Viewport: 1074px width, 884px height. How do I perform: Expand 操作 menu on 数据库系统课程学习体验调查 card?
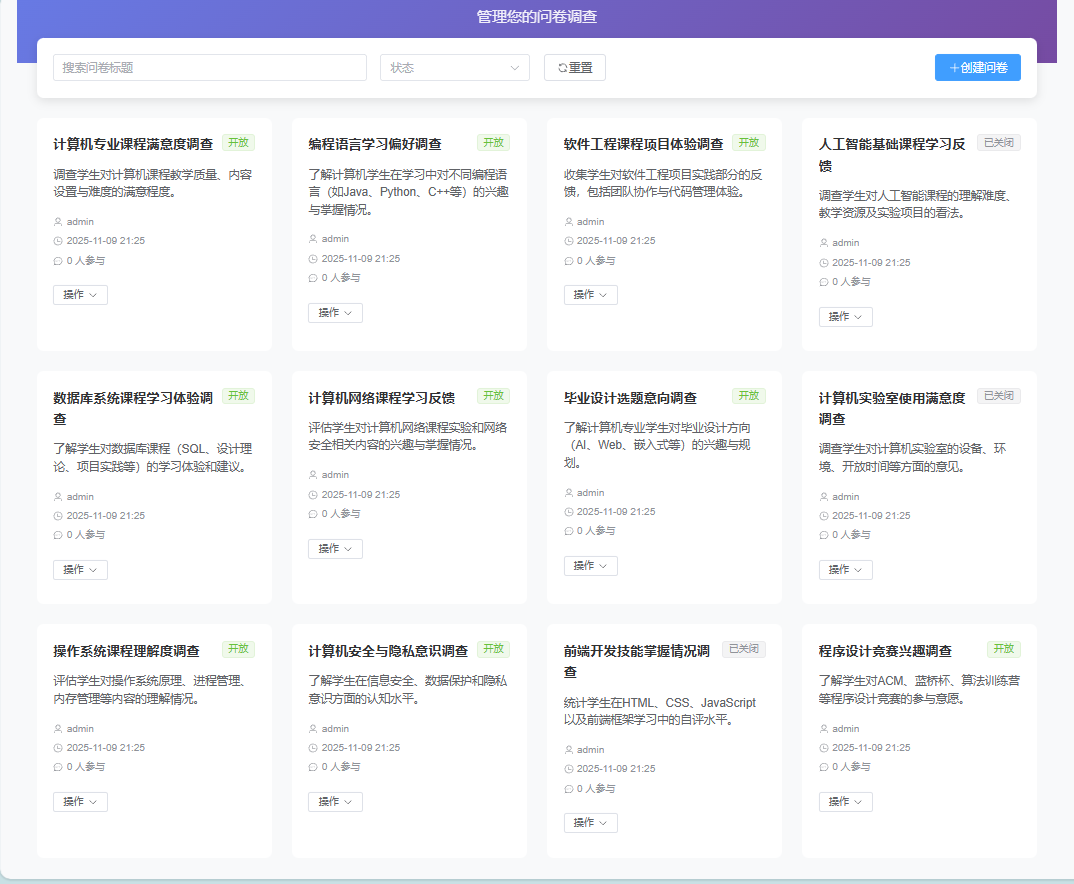tap(80, 570)
